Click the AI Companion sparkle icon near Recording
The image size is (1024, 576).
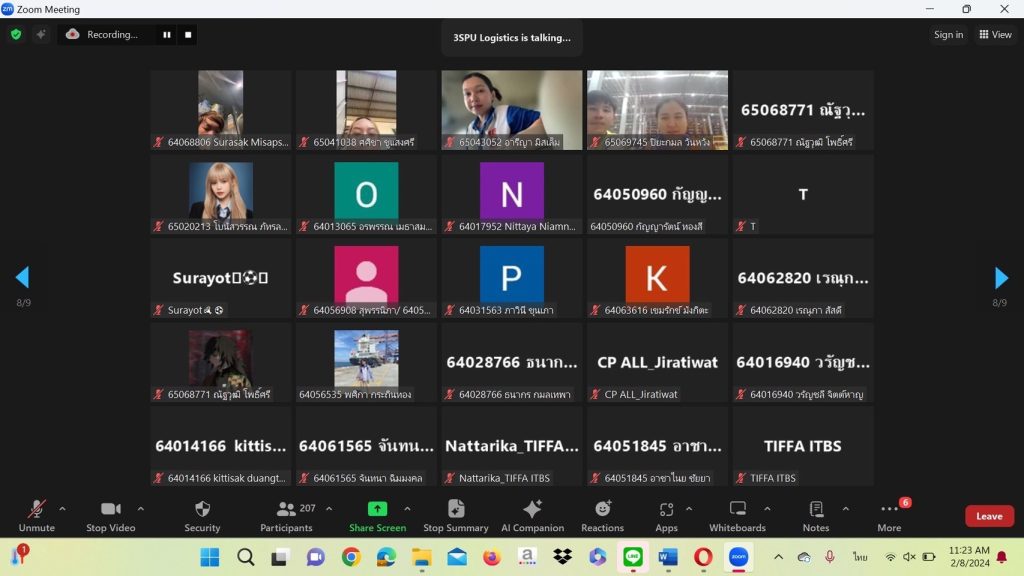click(40, 35)
